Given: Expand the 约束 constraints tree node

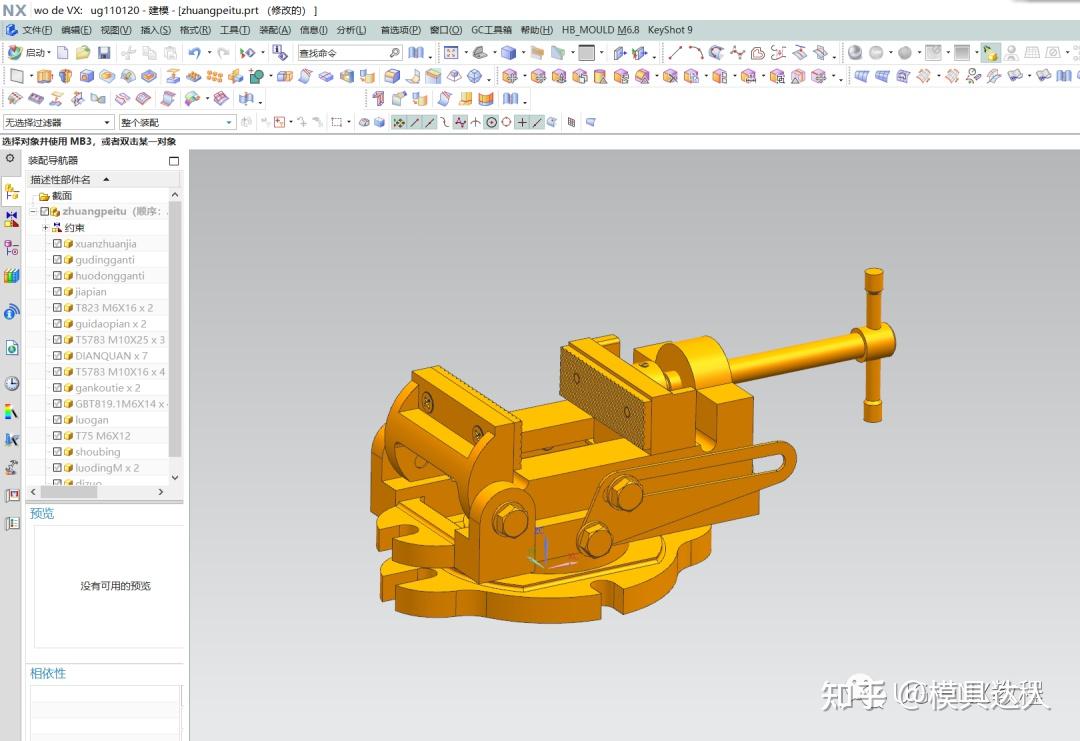Looking at the screenshot, I should [45, 227].
